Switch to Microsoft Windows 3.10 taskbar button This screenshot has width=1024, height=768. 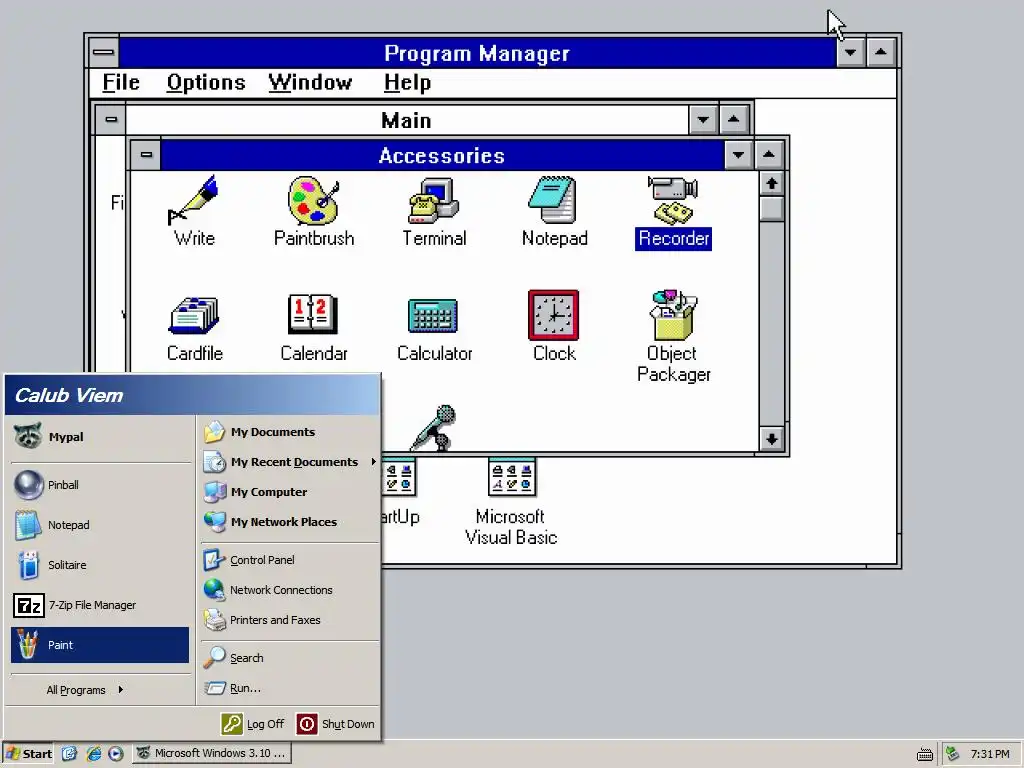[212, 753]
